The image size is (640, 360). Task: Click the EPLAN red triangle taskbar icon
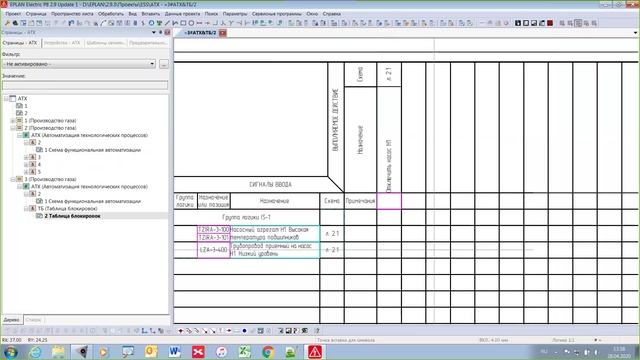pos(315,352)
